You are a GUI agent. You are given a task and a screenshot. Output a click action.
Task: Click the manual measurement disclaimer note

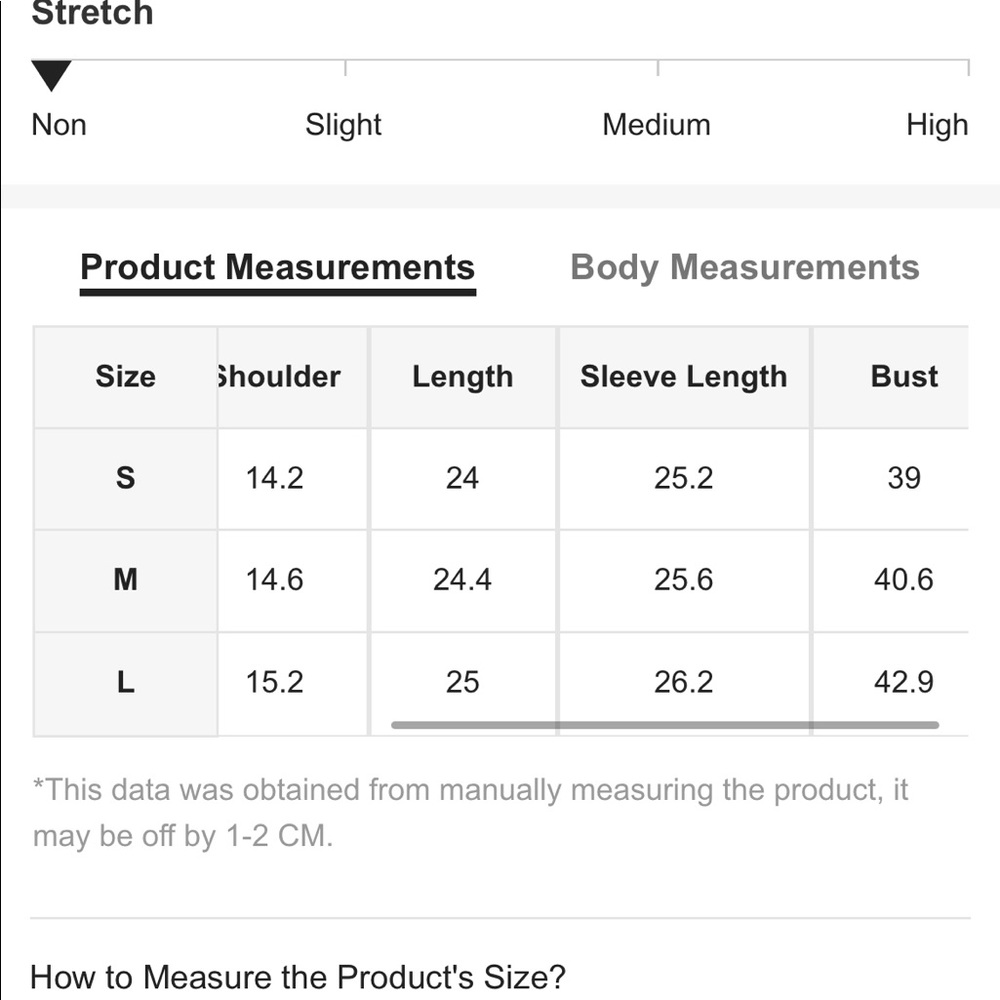click(470, 812)
